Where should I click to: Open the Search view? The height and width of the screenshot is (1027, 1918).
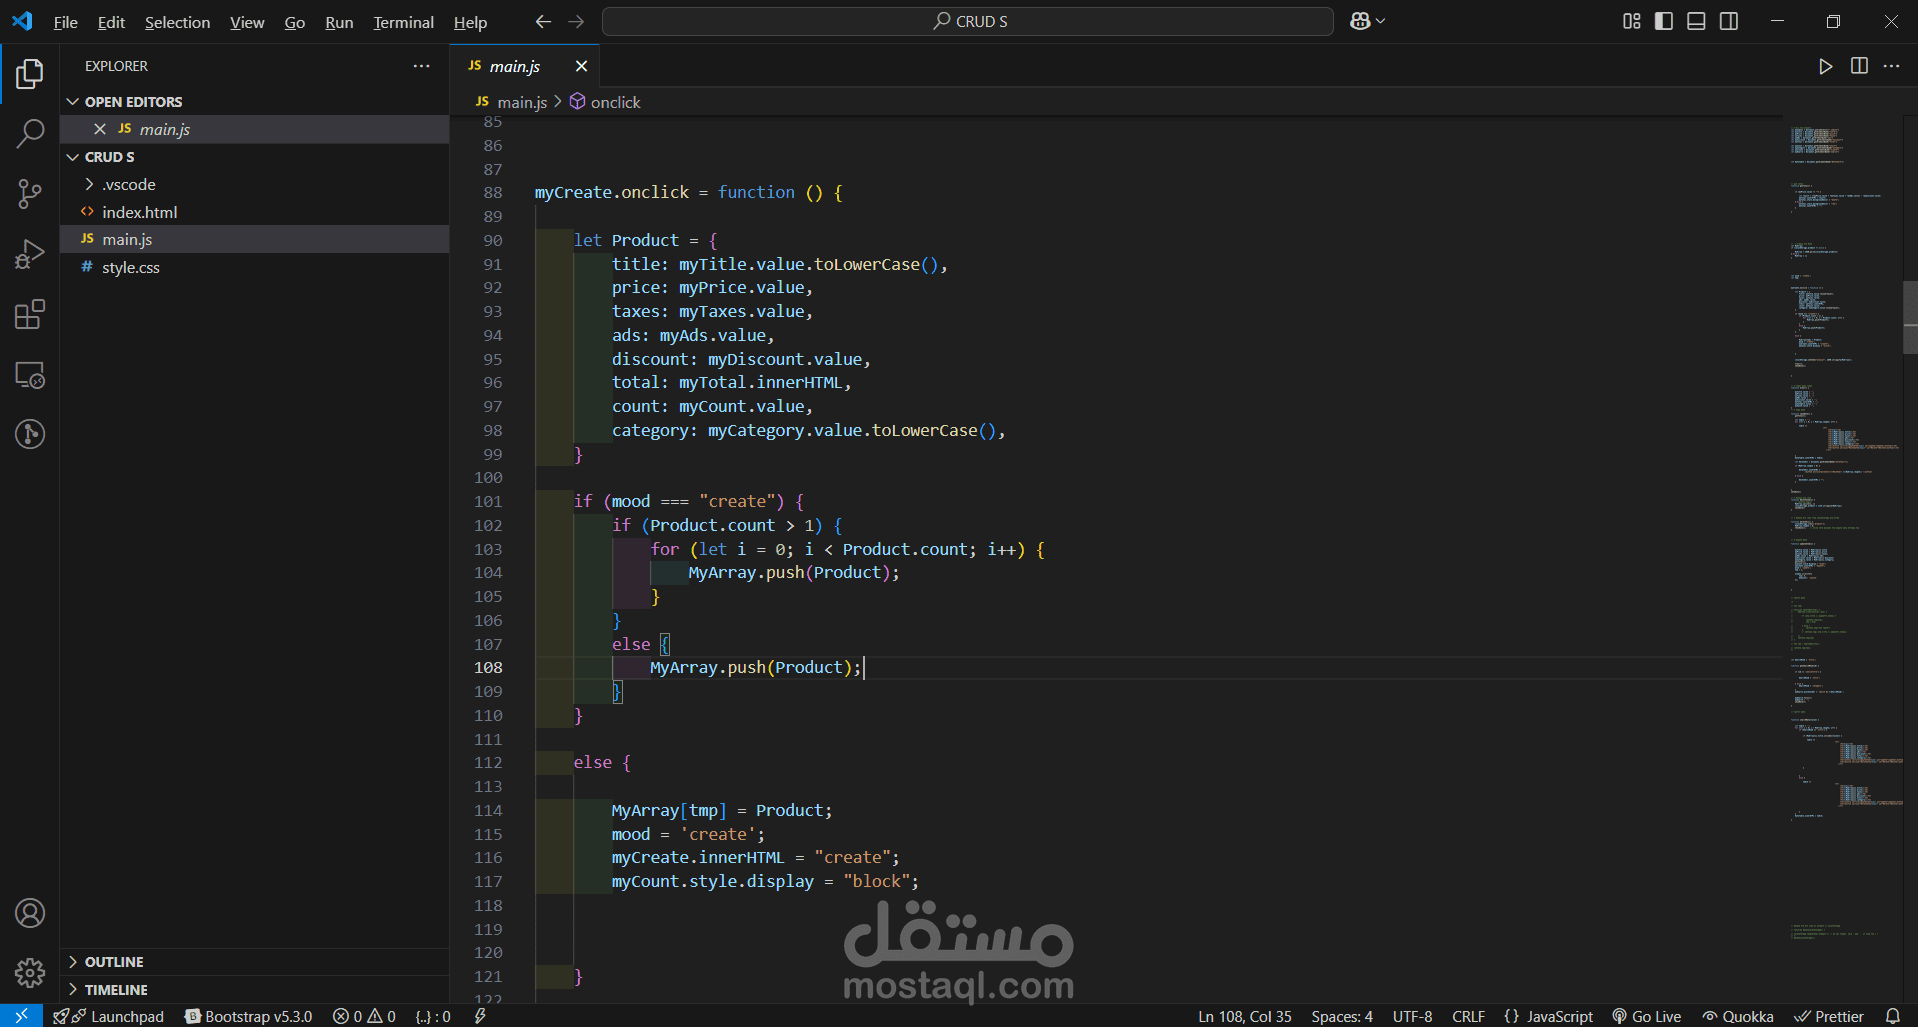click(30, 133)
